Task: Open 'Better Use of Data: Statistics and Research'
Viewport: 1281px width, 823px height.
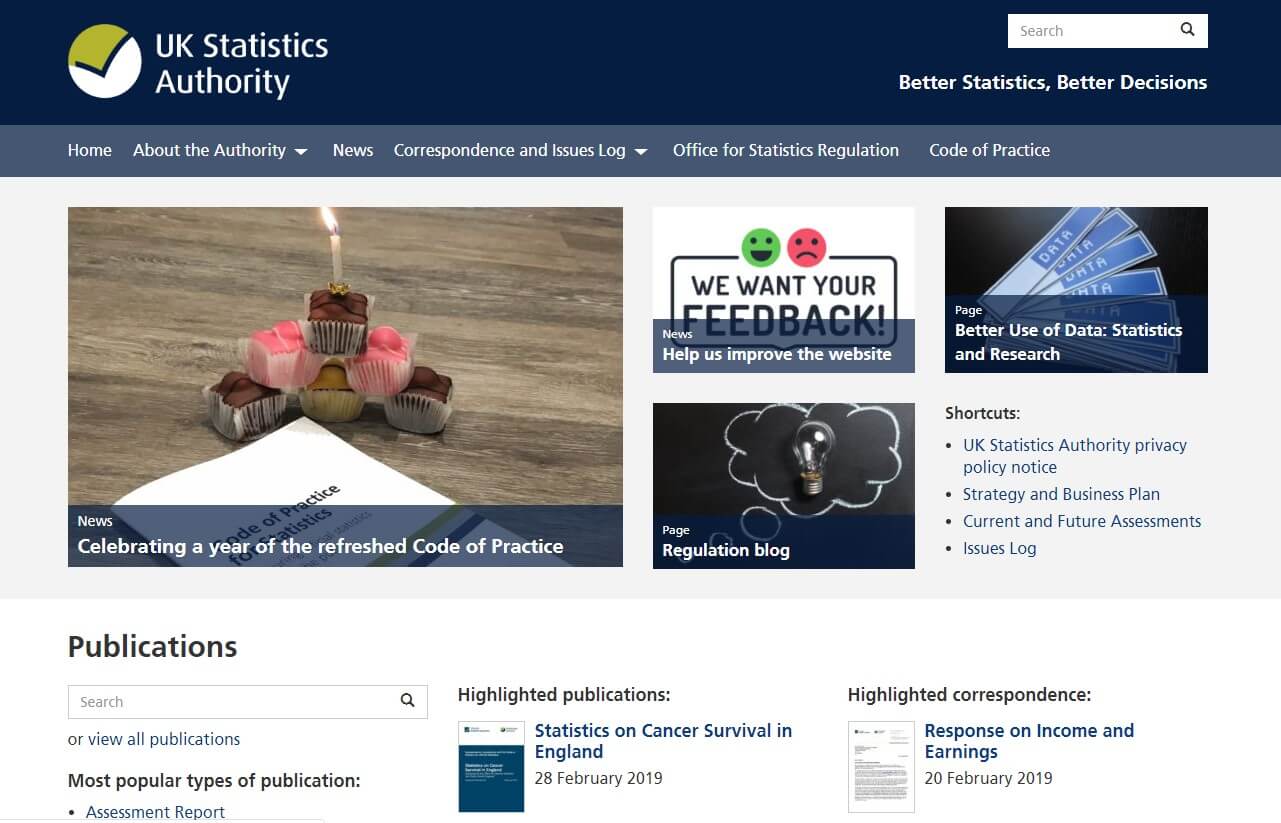Action: tap(1068, 342)
